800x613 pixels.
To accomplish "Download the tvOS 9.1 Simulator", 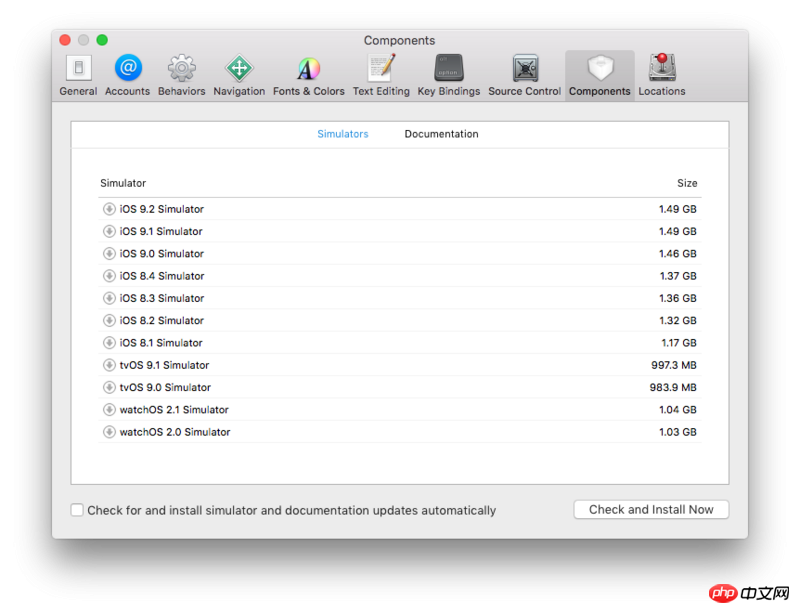I will click(109, 365).
